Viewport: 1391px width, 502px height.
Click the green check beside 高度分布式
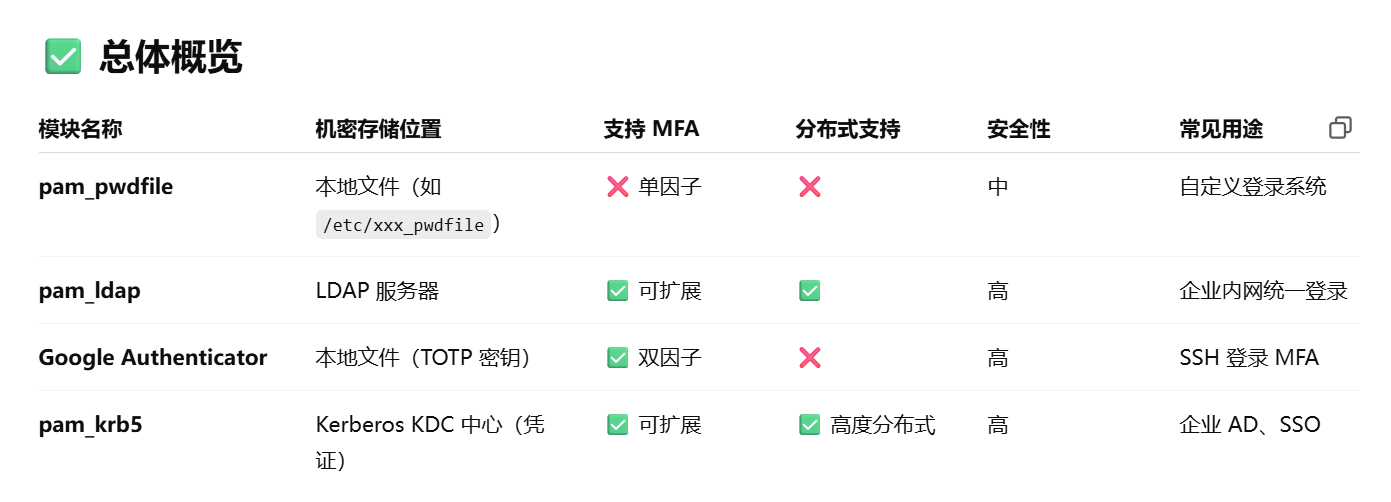[x=810, y=425]
